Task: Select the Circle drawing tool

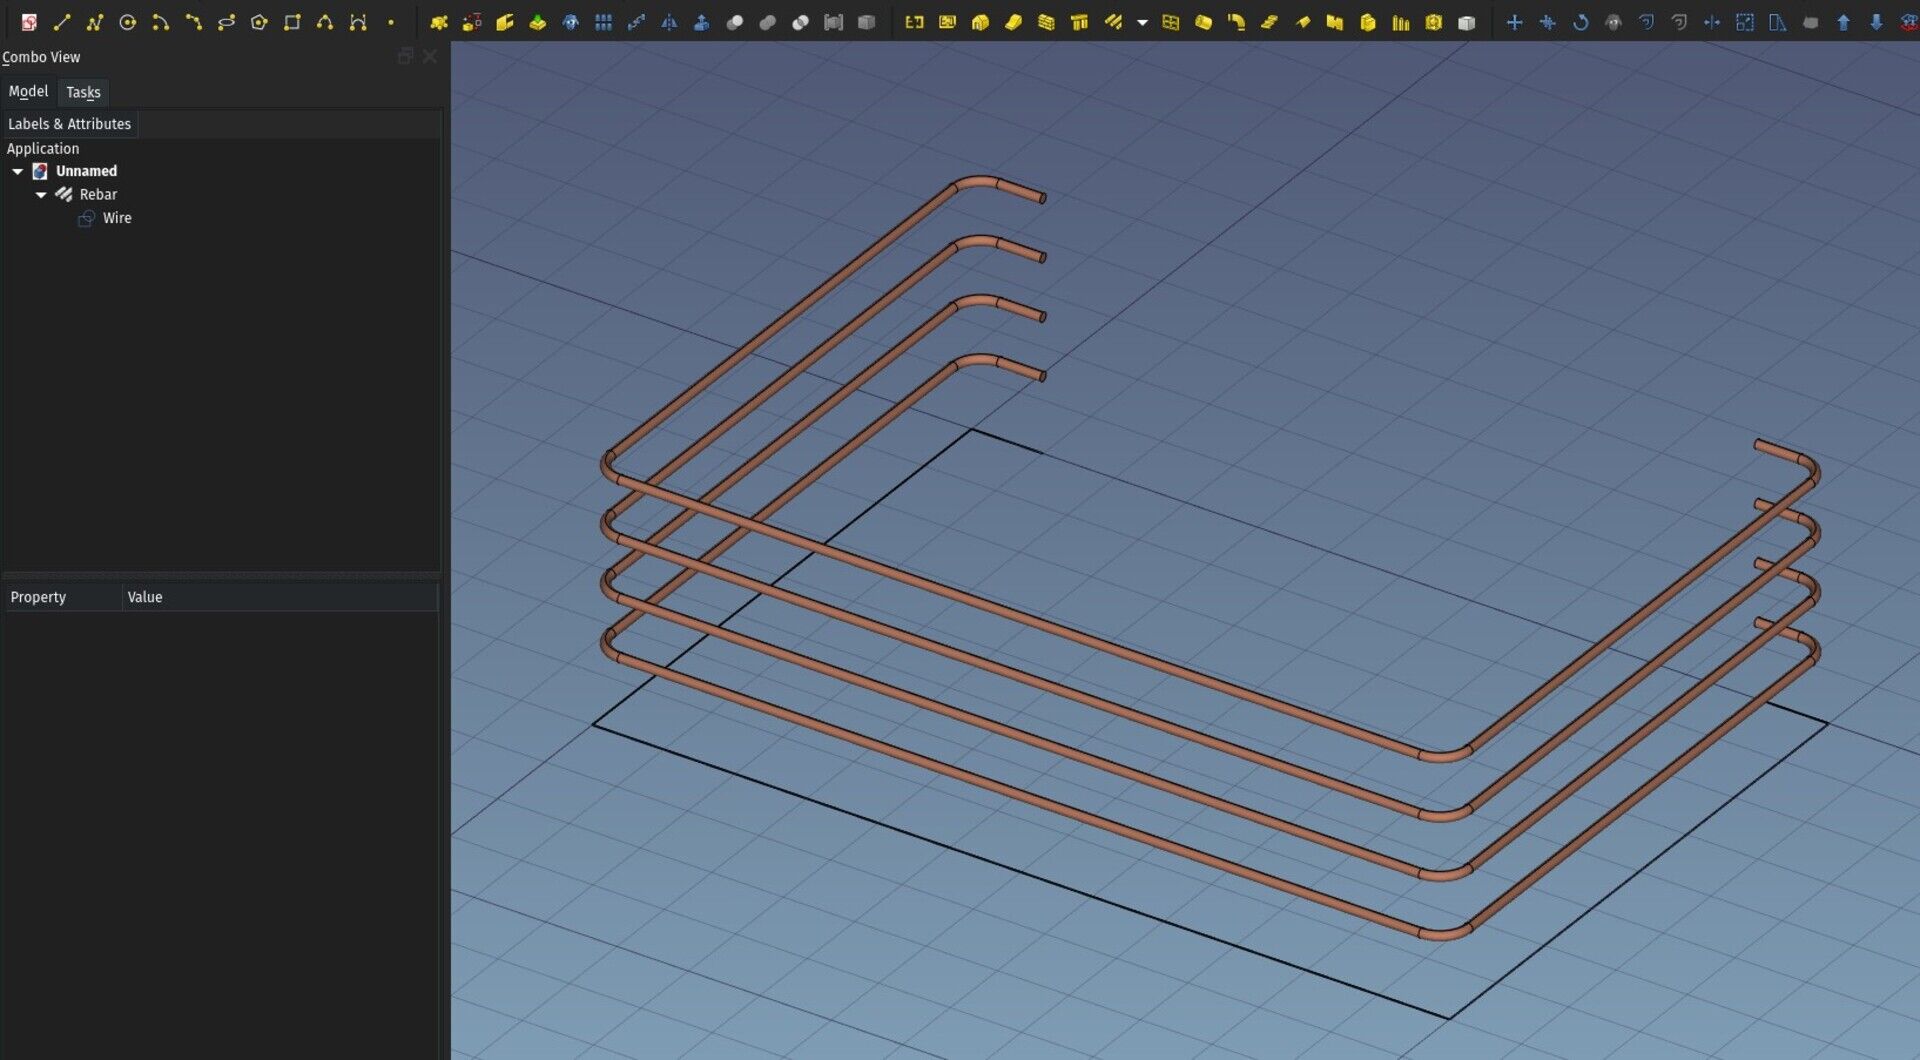Action: (128, 22)
